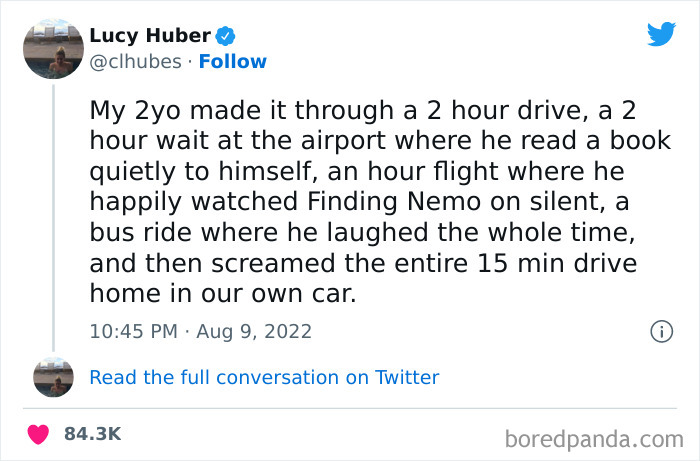The height and width of the screenshot is (461, 700).
Task: Click the Lucy Huber display name
Action: click(x=150, y=36)
